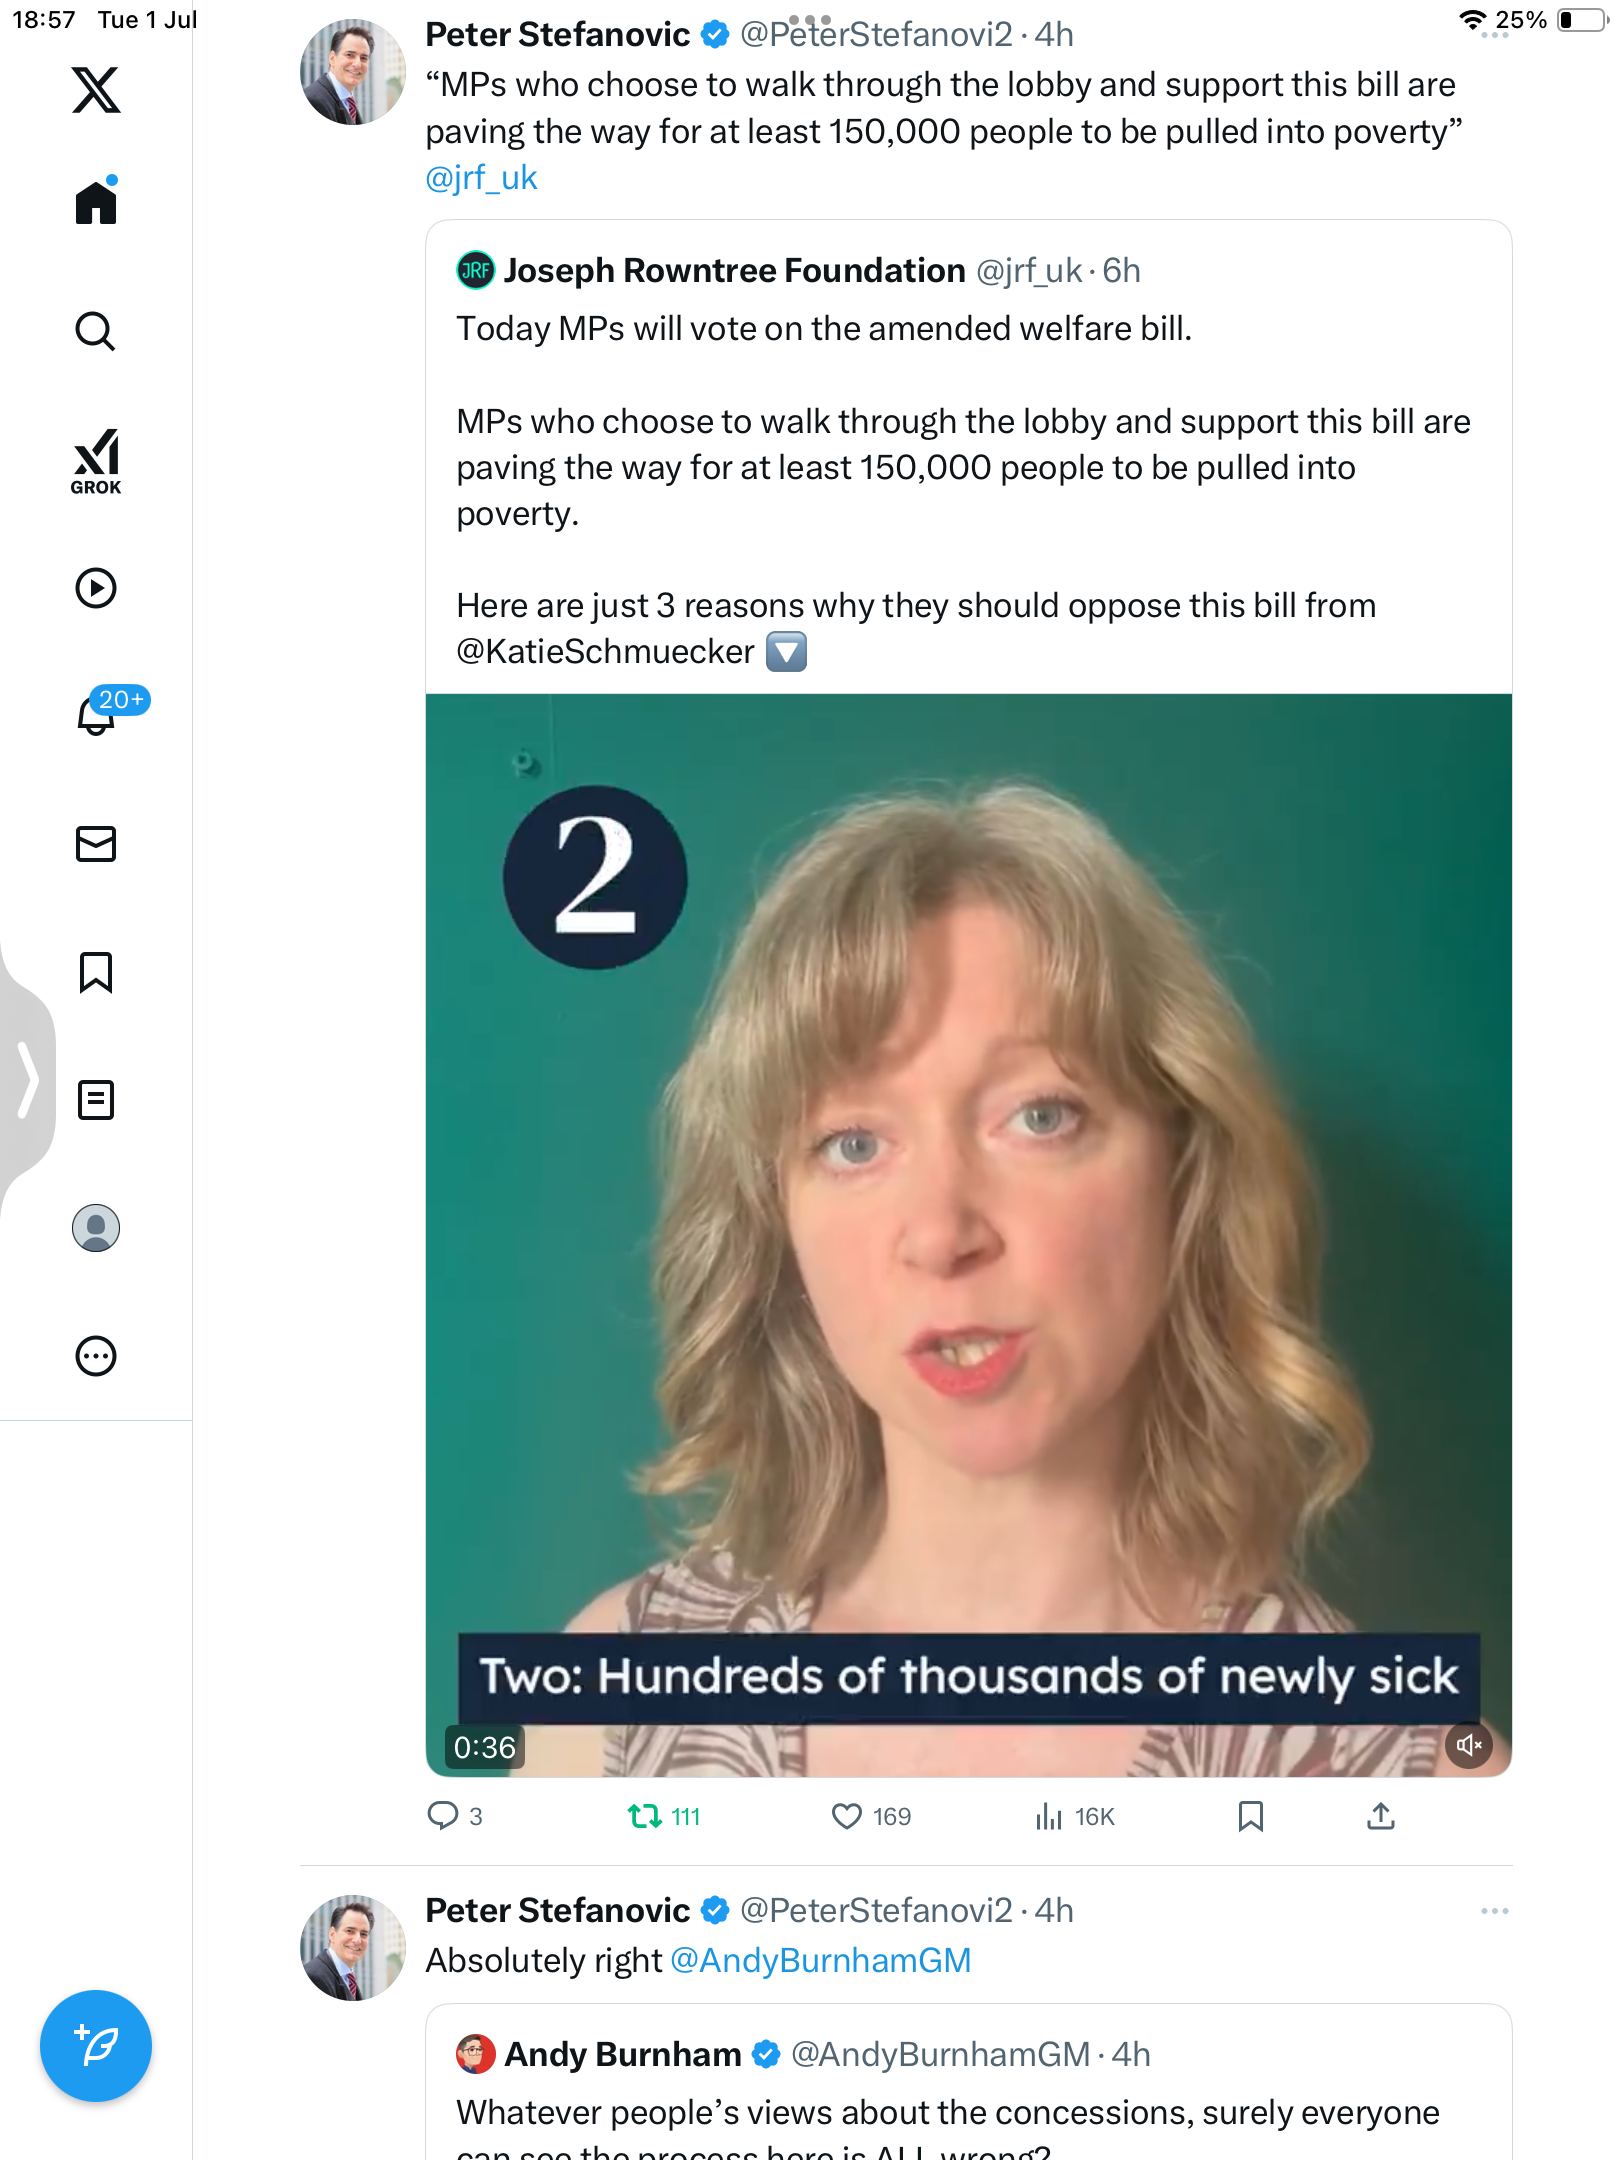Image resolution: width=1620 pixels, height=2160 pixels.
Task: Open the Lists icon in sidebar
Action: 96,1100
